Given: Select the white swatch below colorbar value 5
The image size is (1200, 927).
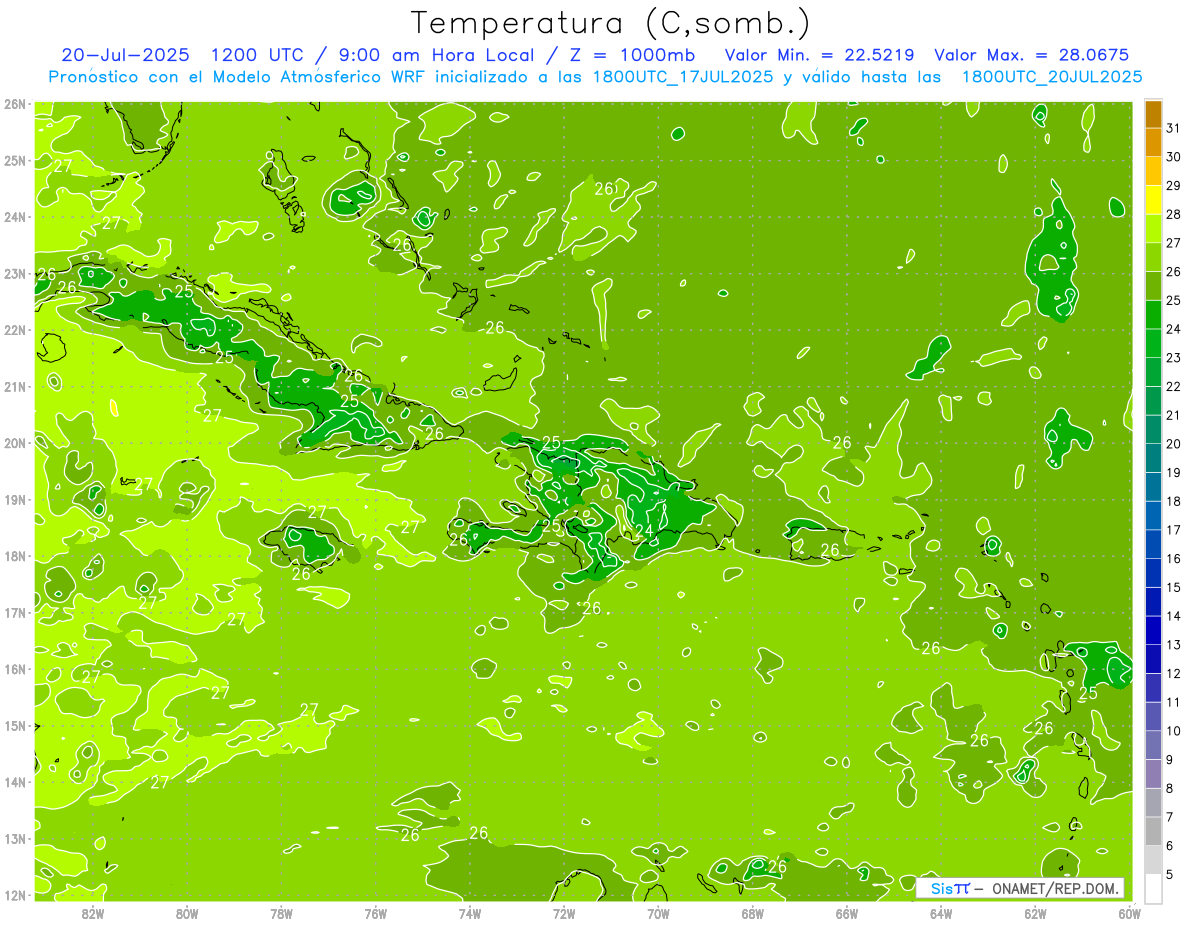Looking at the screenshot, I should (1153, 888).
